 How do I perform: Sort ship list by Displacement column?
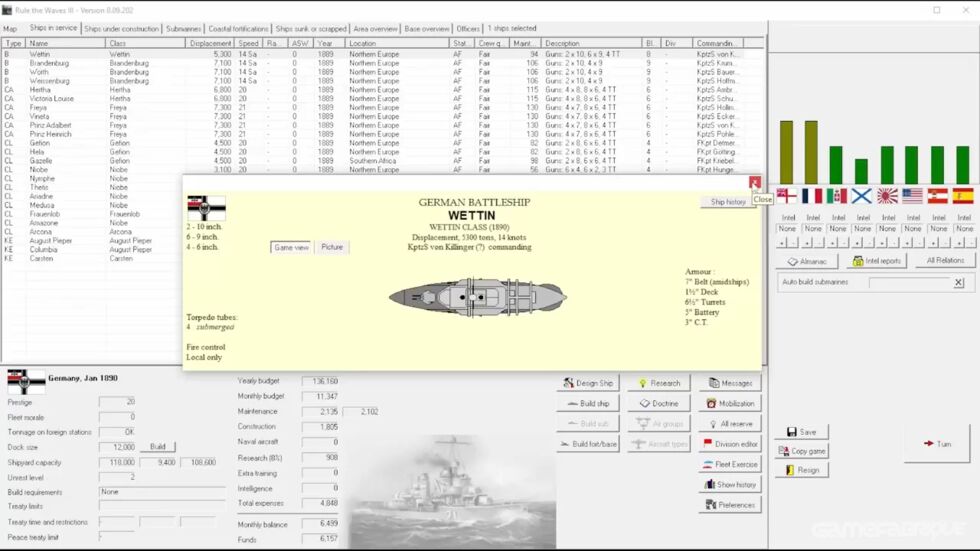(209, 44)
